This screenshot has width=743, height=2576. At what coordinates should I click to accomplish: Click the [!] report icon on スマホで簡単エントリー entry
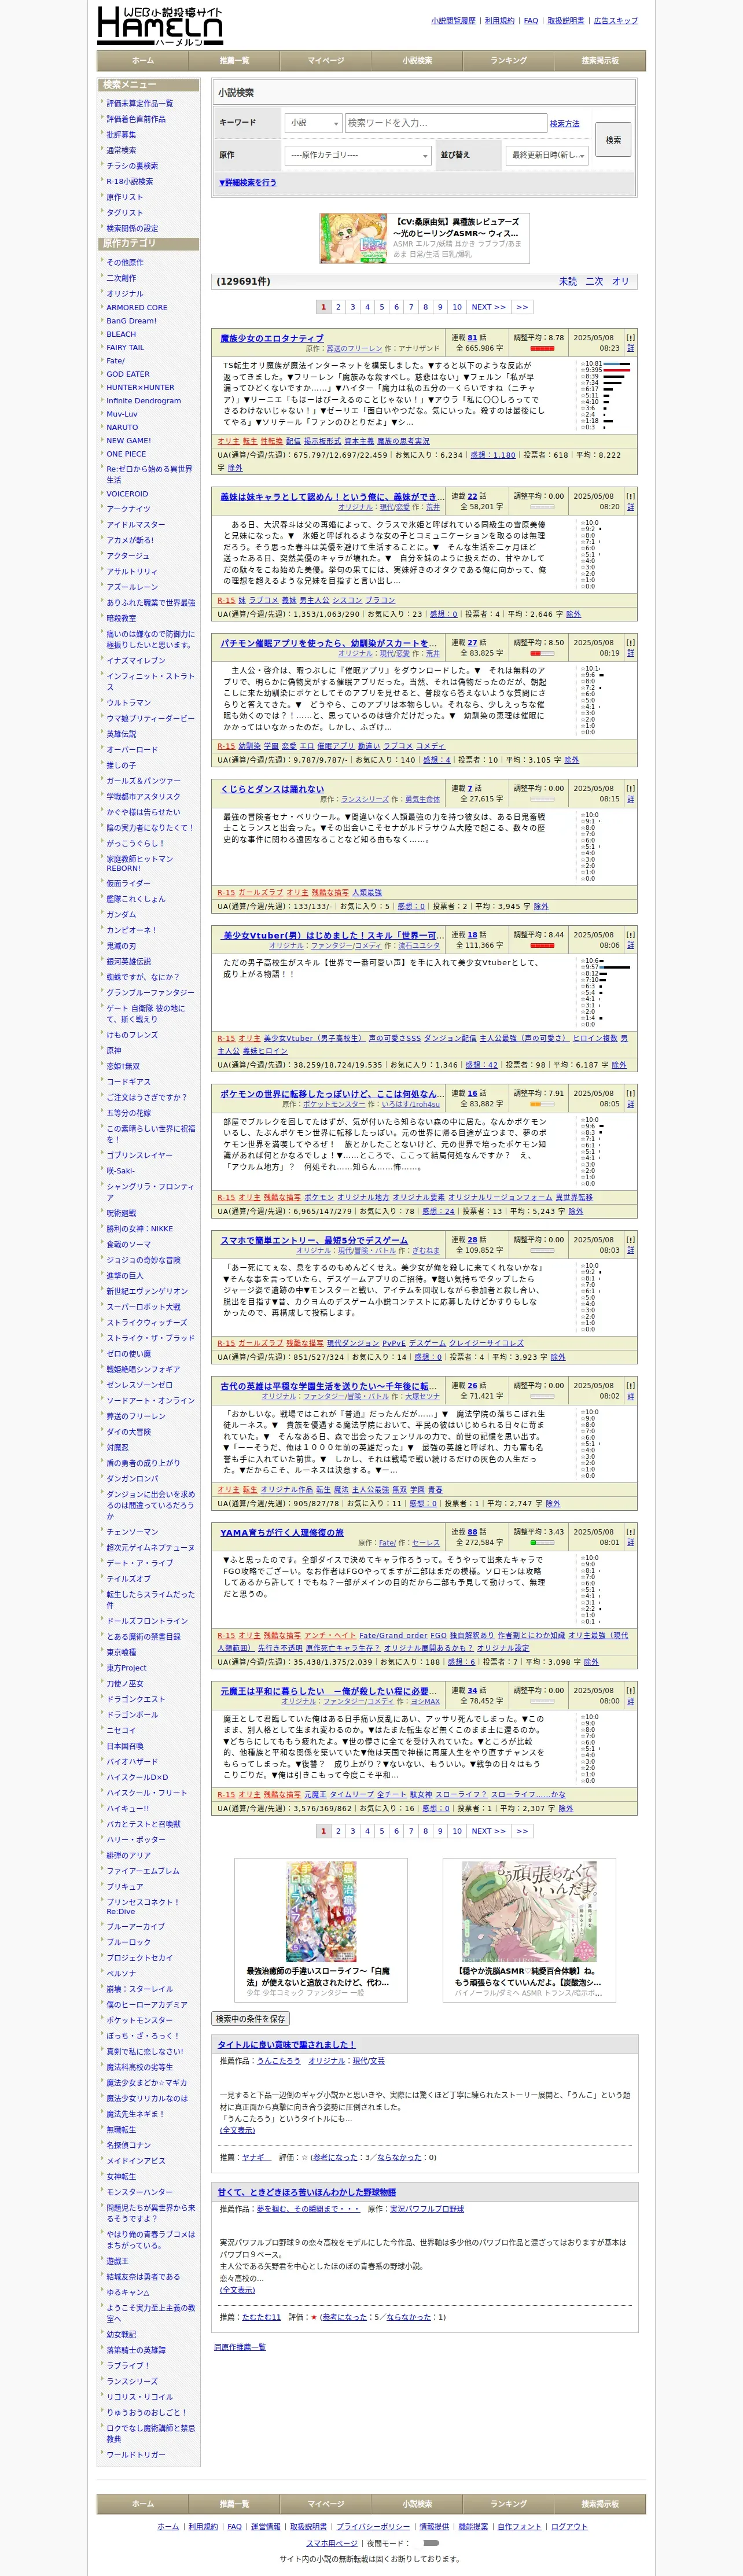click(x=630, y=1239)
